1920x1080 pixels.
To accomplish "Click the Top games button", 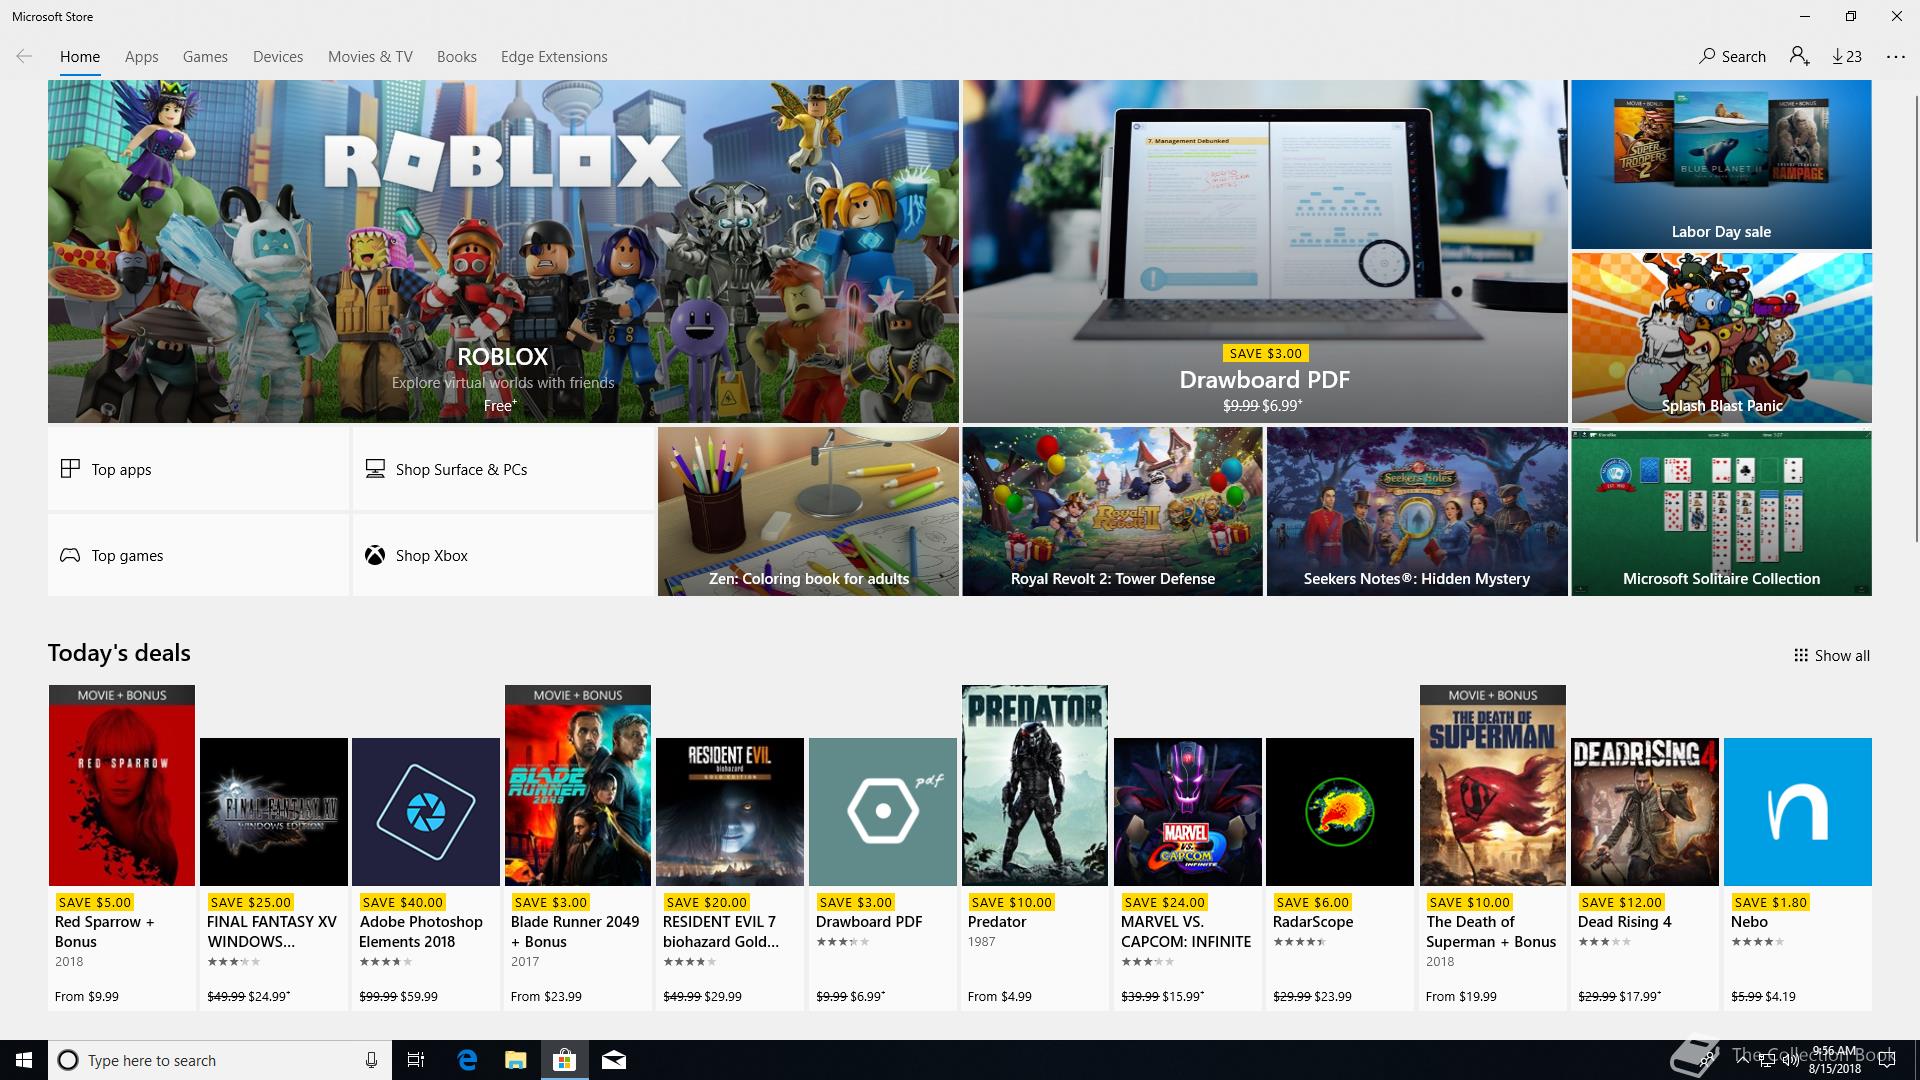I will click(198, 555).
